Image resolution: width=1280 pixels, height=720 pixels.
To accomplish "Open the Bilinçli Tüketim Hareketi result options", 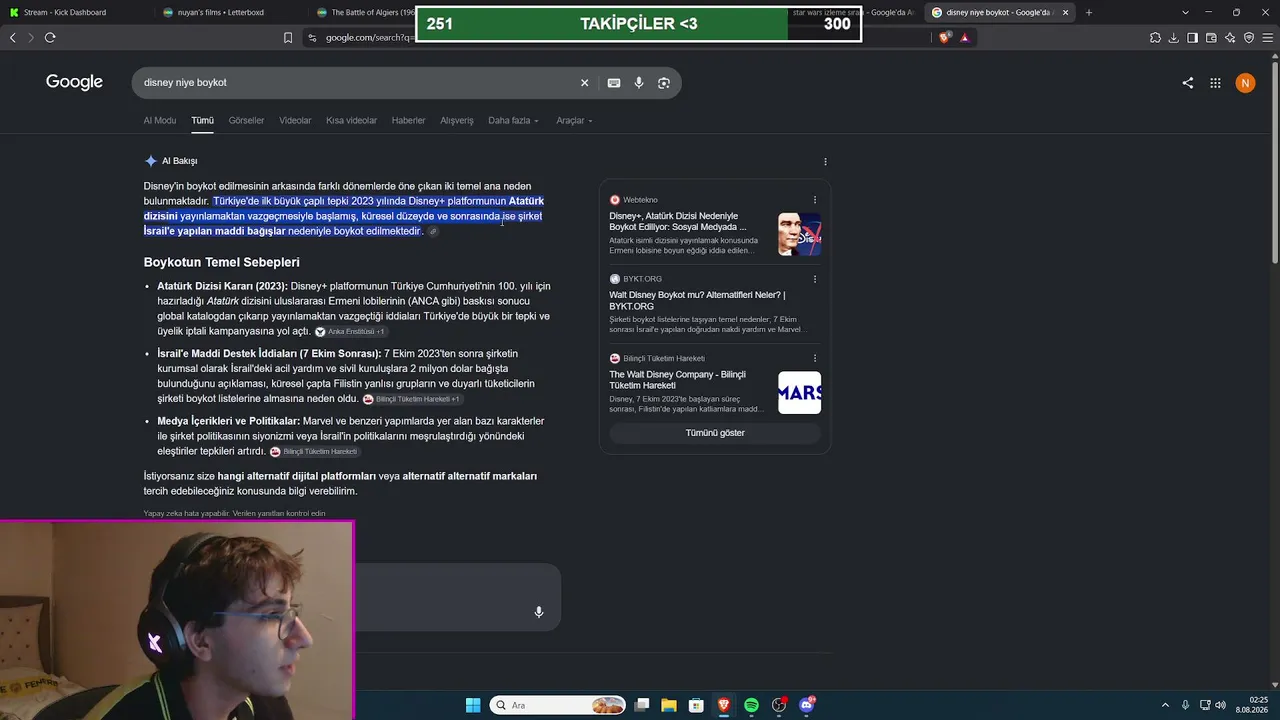I will [815, 358].
